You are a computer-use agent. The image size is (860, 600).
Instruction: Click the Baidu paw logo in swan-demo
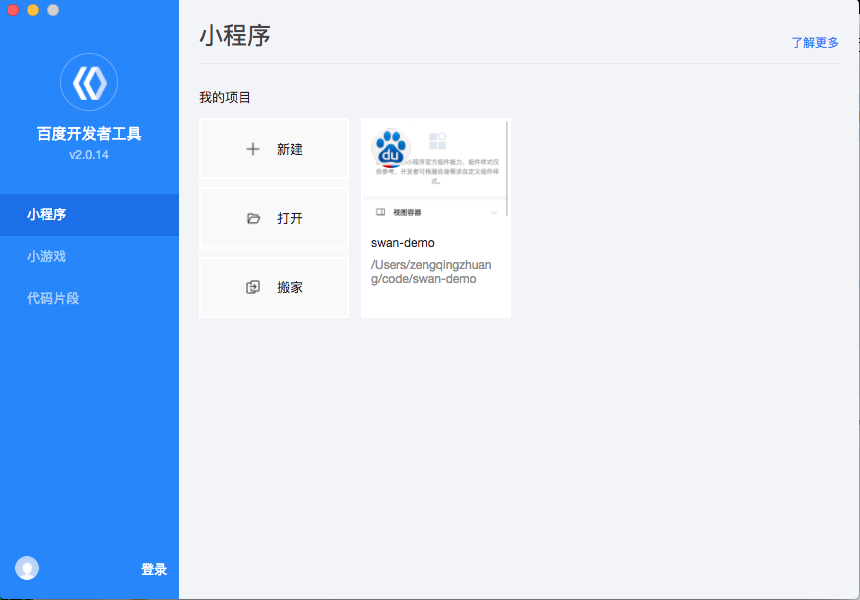391,148
